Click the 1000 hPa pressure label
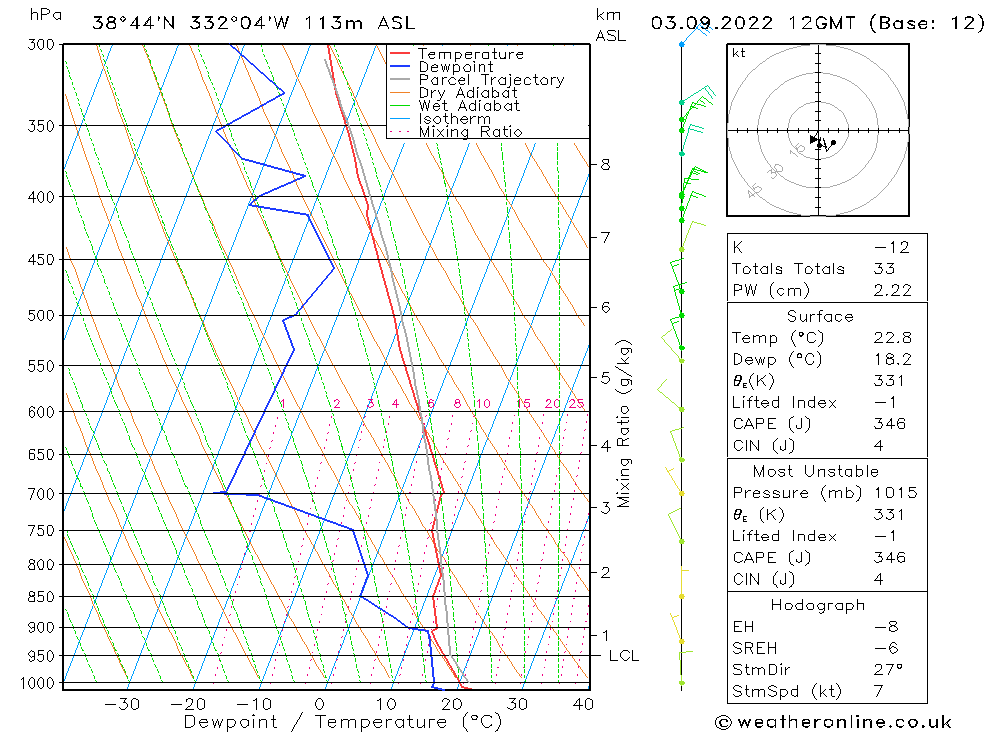This screenshot has height=733, width=1000. tap(38, 683)
